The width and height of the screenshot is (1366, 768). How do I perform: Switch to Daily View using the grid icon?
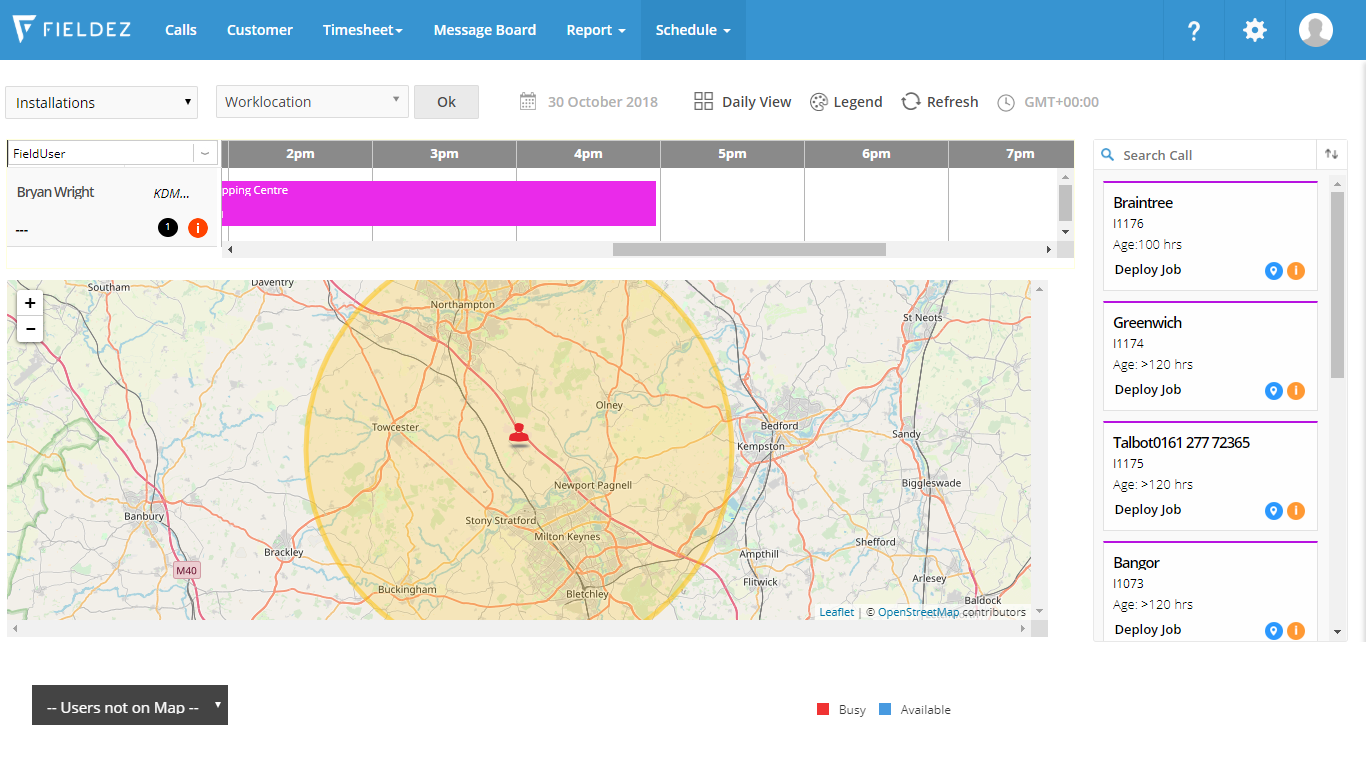click(x=703, y=101)
